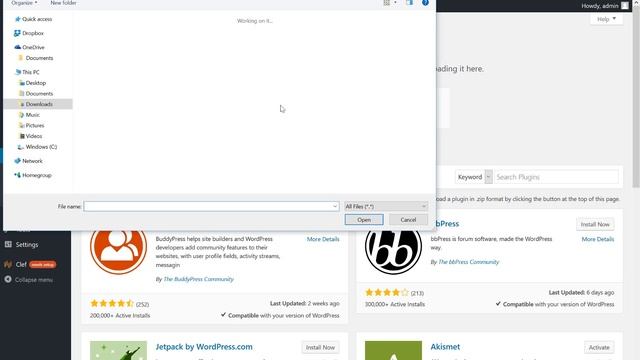Viewport: 640px width, 360px height.
Task: Open the Organize dropdown menu
Action: pyautogui.click(x=24, y=3)
